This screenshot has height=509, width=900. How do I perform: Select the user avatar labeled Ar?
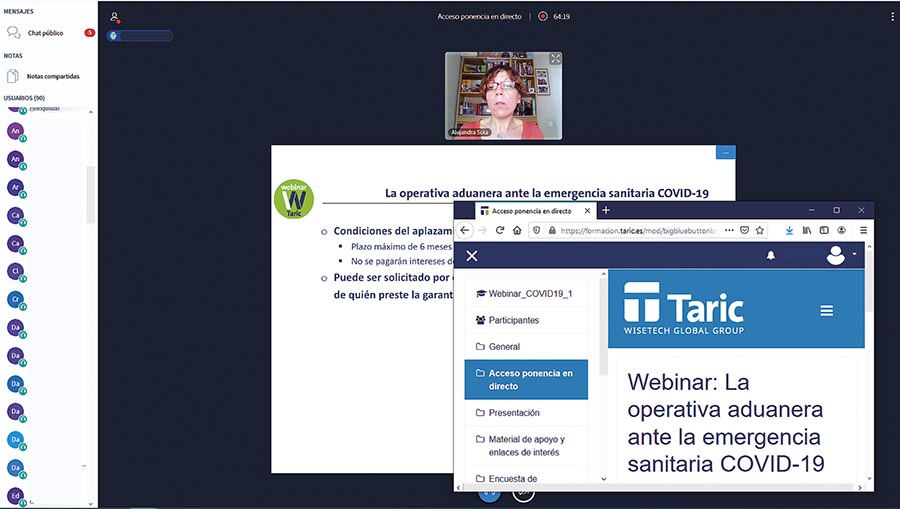click(15, 187)
